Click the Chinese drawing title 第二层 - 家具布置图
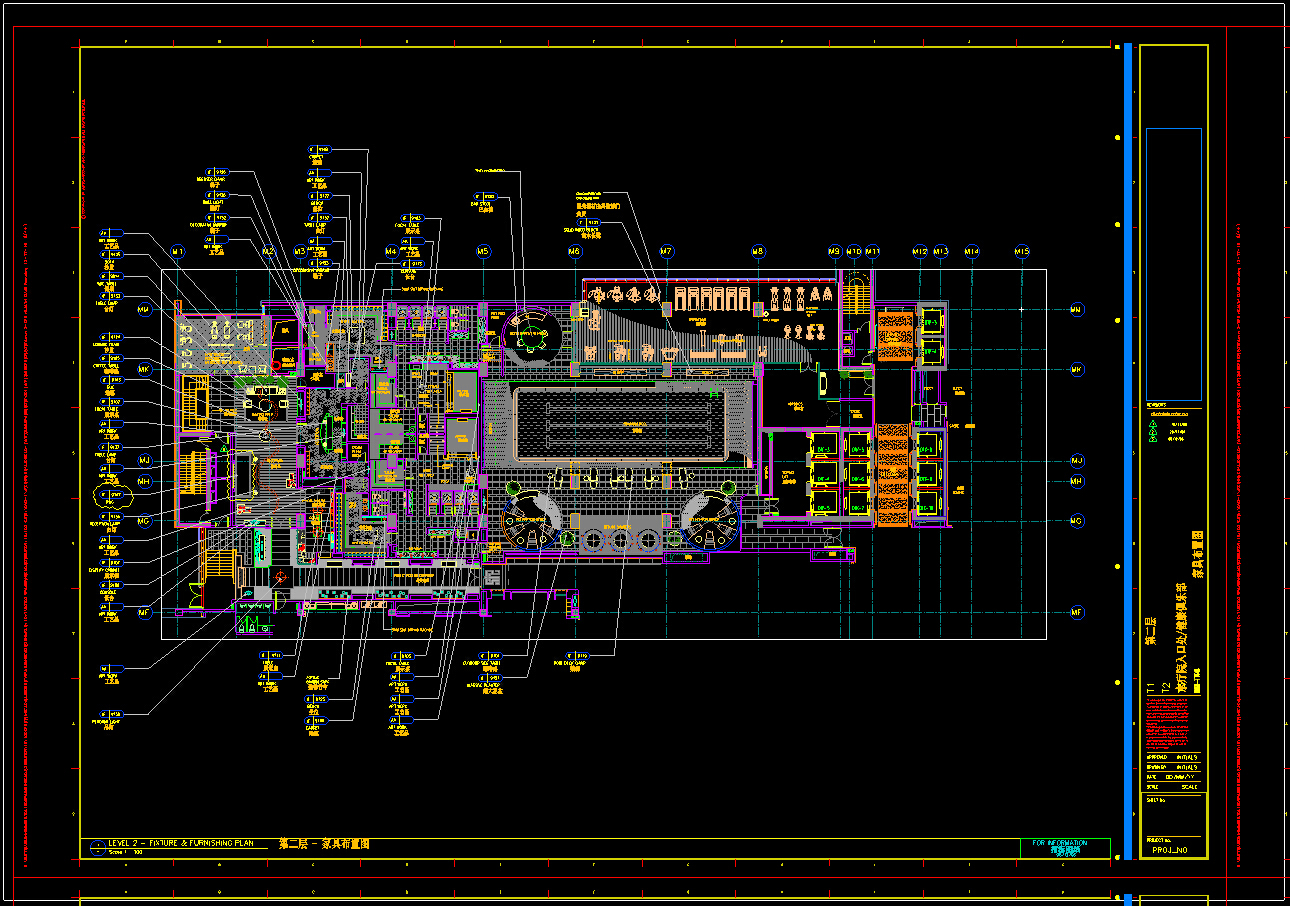1290x906 pixels. click(324, 844)
